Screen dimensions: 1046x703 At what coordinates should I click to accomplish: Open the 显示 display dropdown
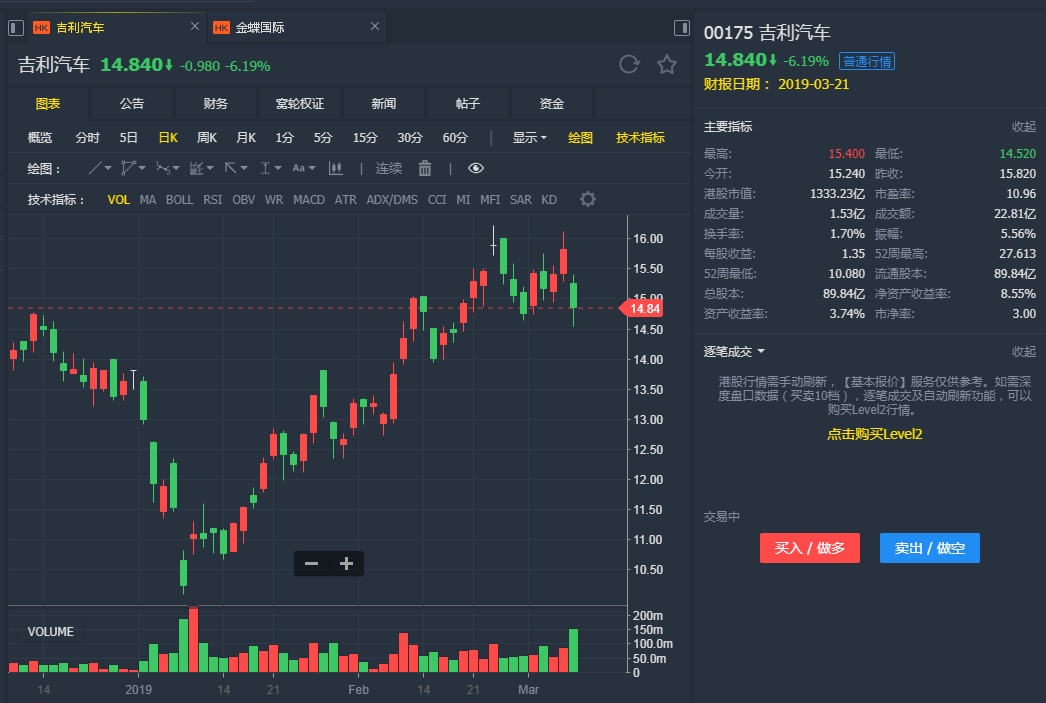tap(529, 138)
